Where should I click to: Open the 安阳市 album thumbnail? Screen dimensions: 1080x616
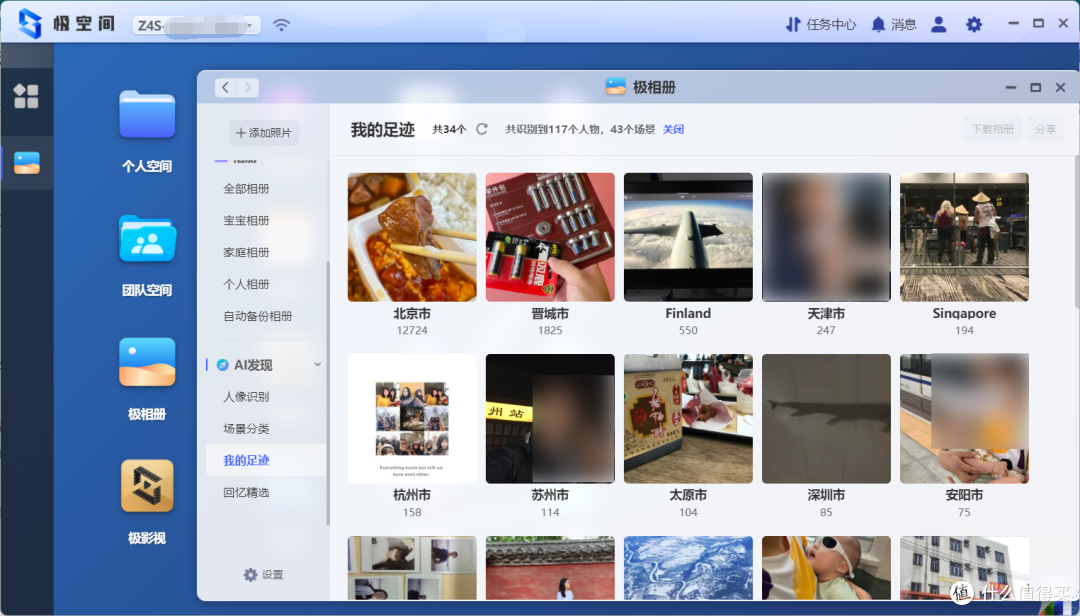(x=964, y=419)
